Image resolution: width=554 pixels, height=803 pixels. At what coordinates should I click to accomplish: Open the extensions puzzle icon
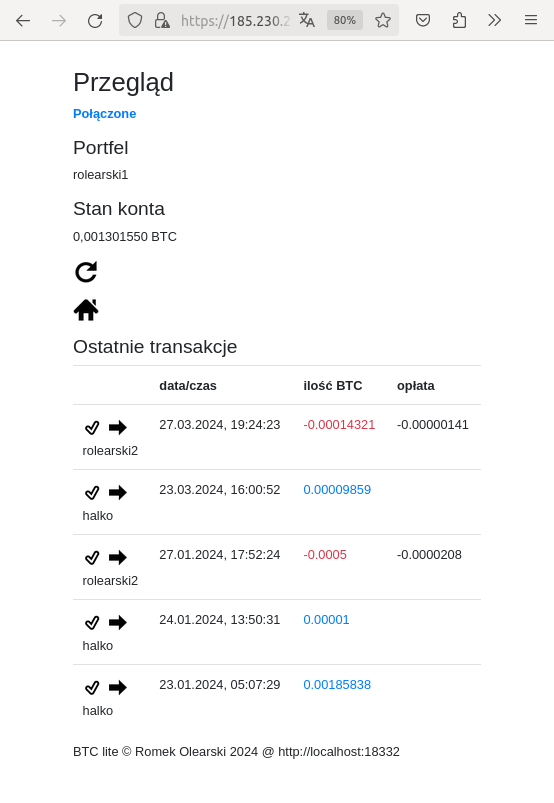tap(459, 20)
